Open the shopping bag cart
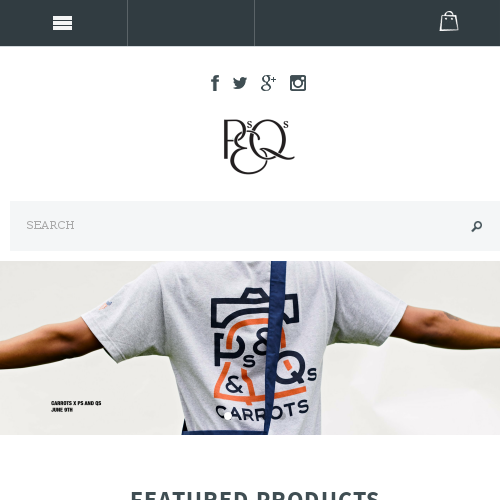Viewport: 500px width, 500px height. tap(449, 21)
